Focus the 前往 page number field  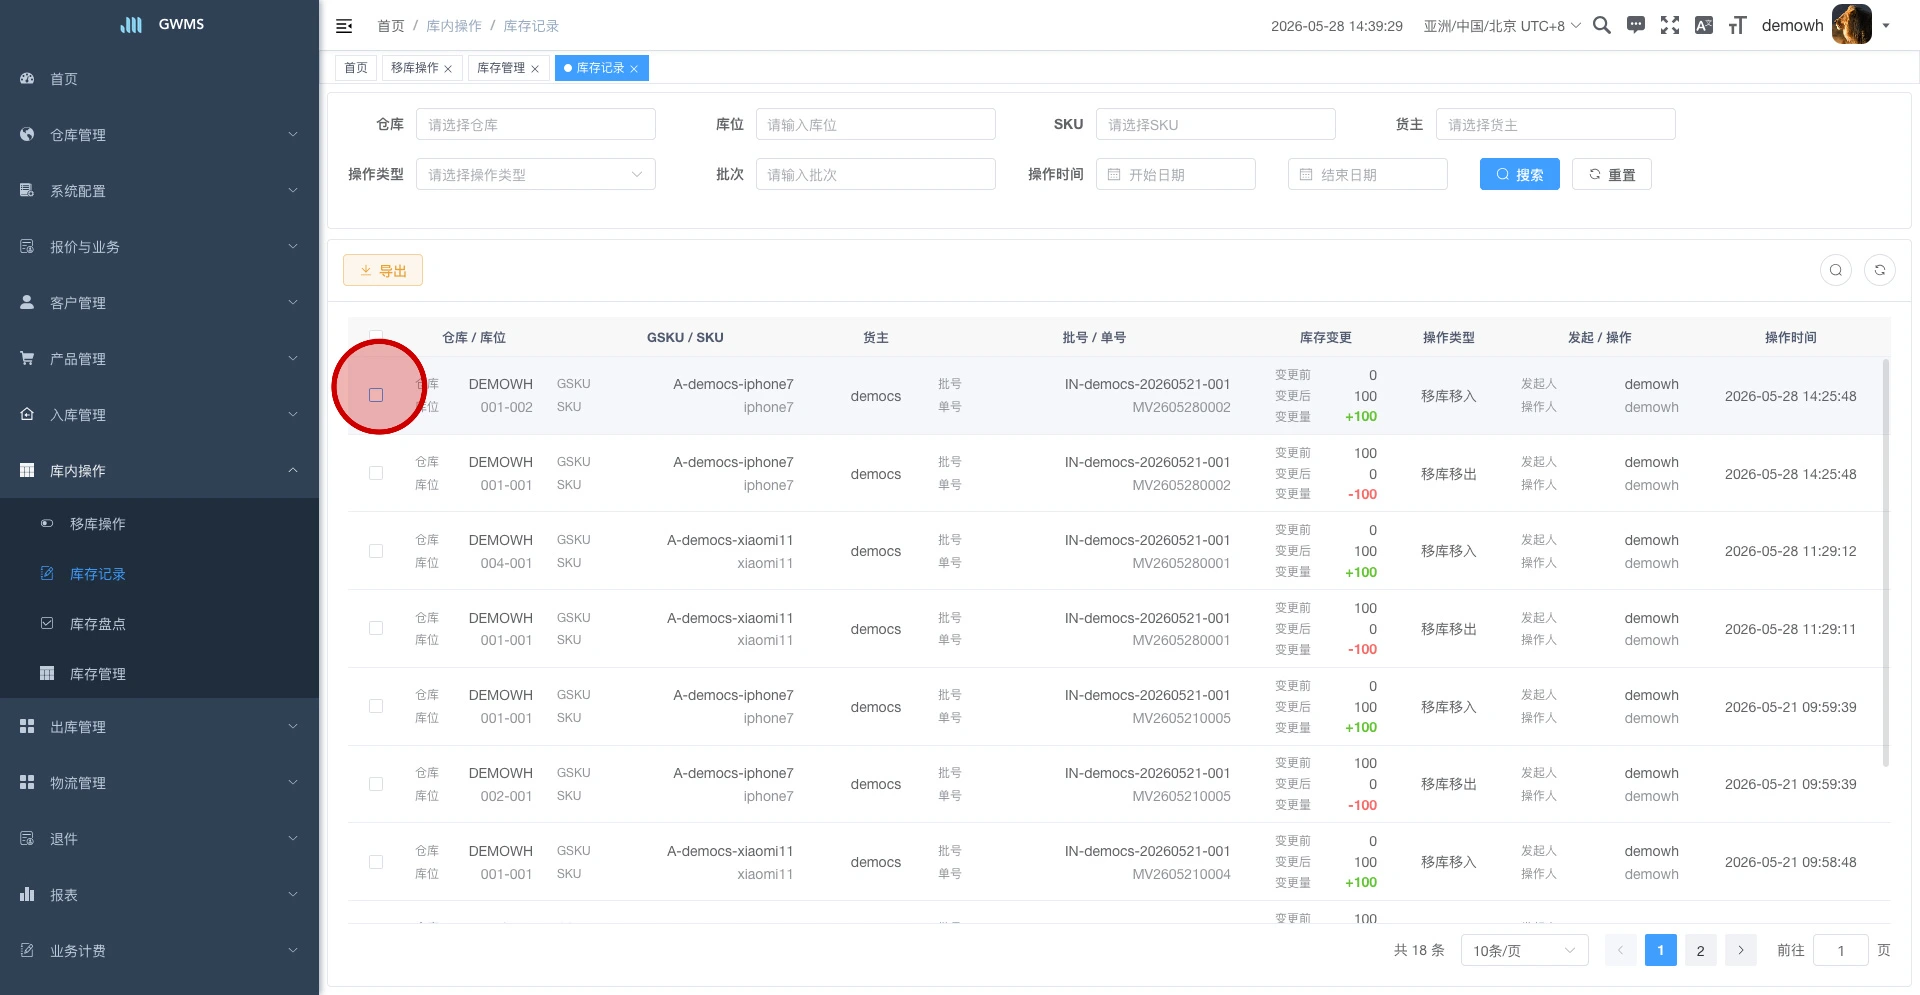(x=1841, y=950)
